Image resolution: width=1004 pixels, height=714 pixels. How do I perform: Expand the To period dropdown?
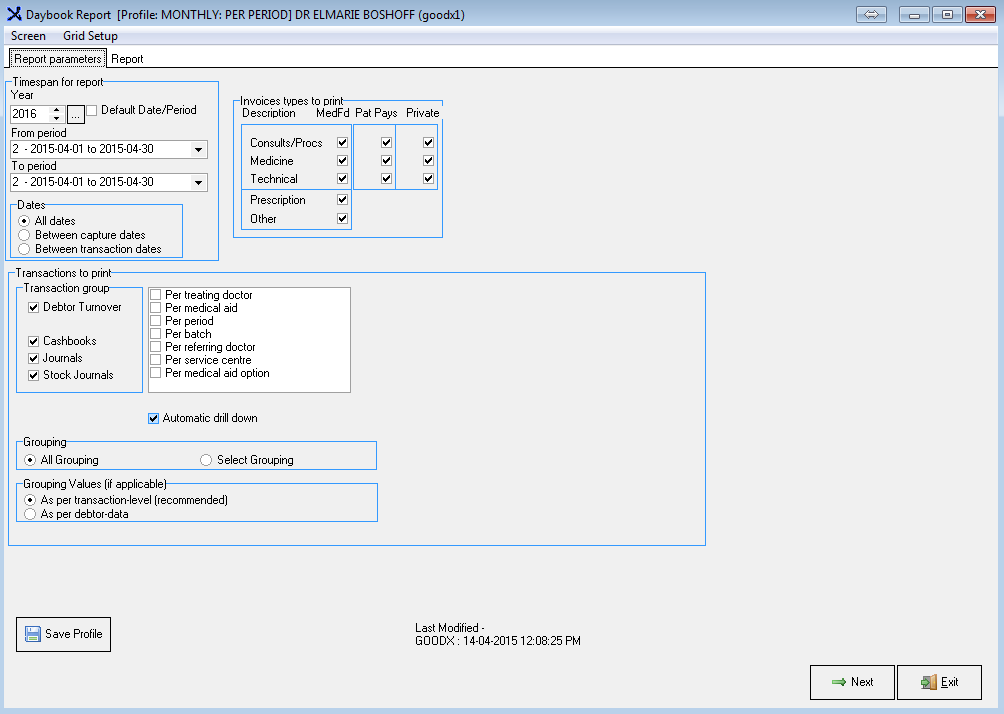tap(198, 183)
